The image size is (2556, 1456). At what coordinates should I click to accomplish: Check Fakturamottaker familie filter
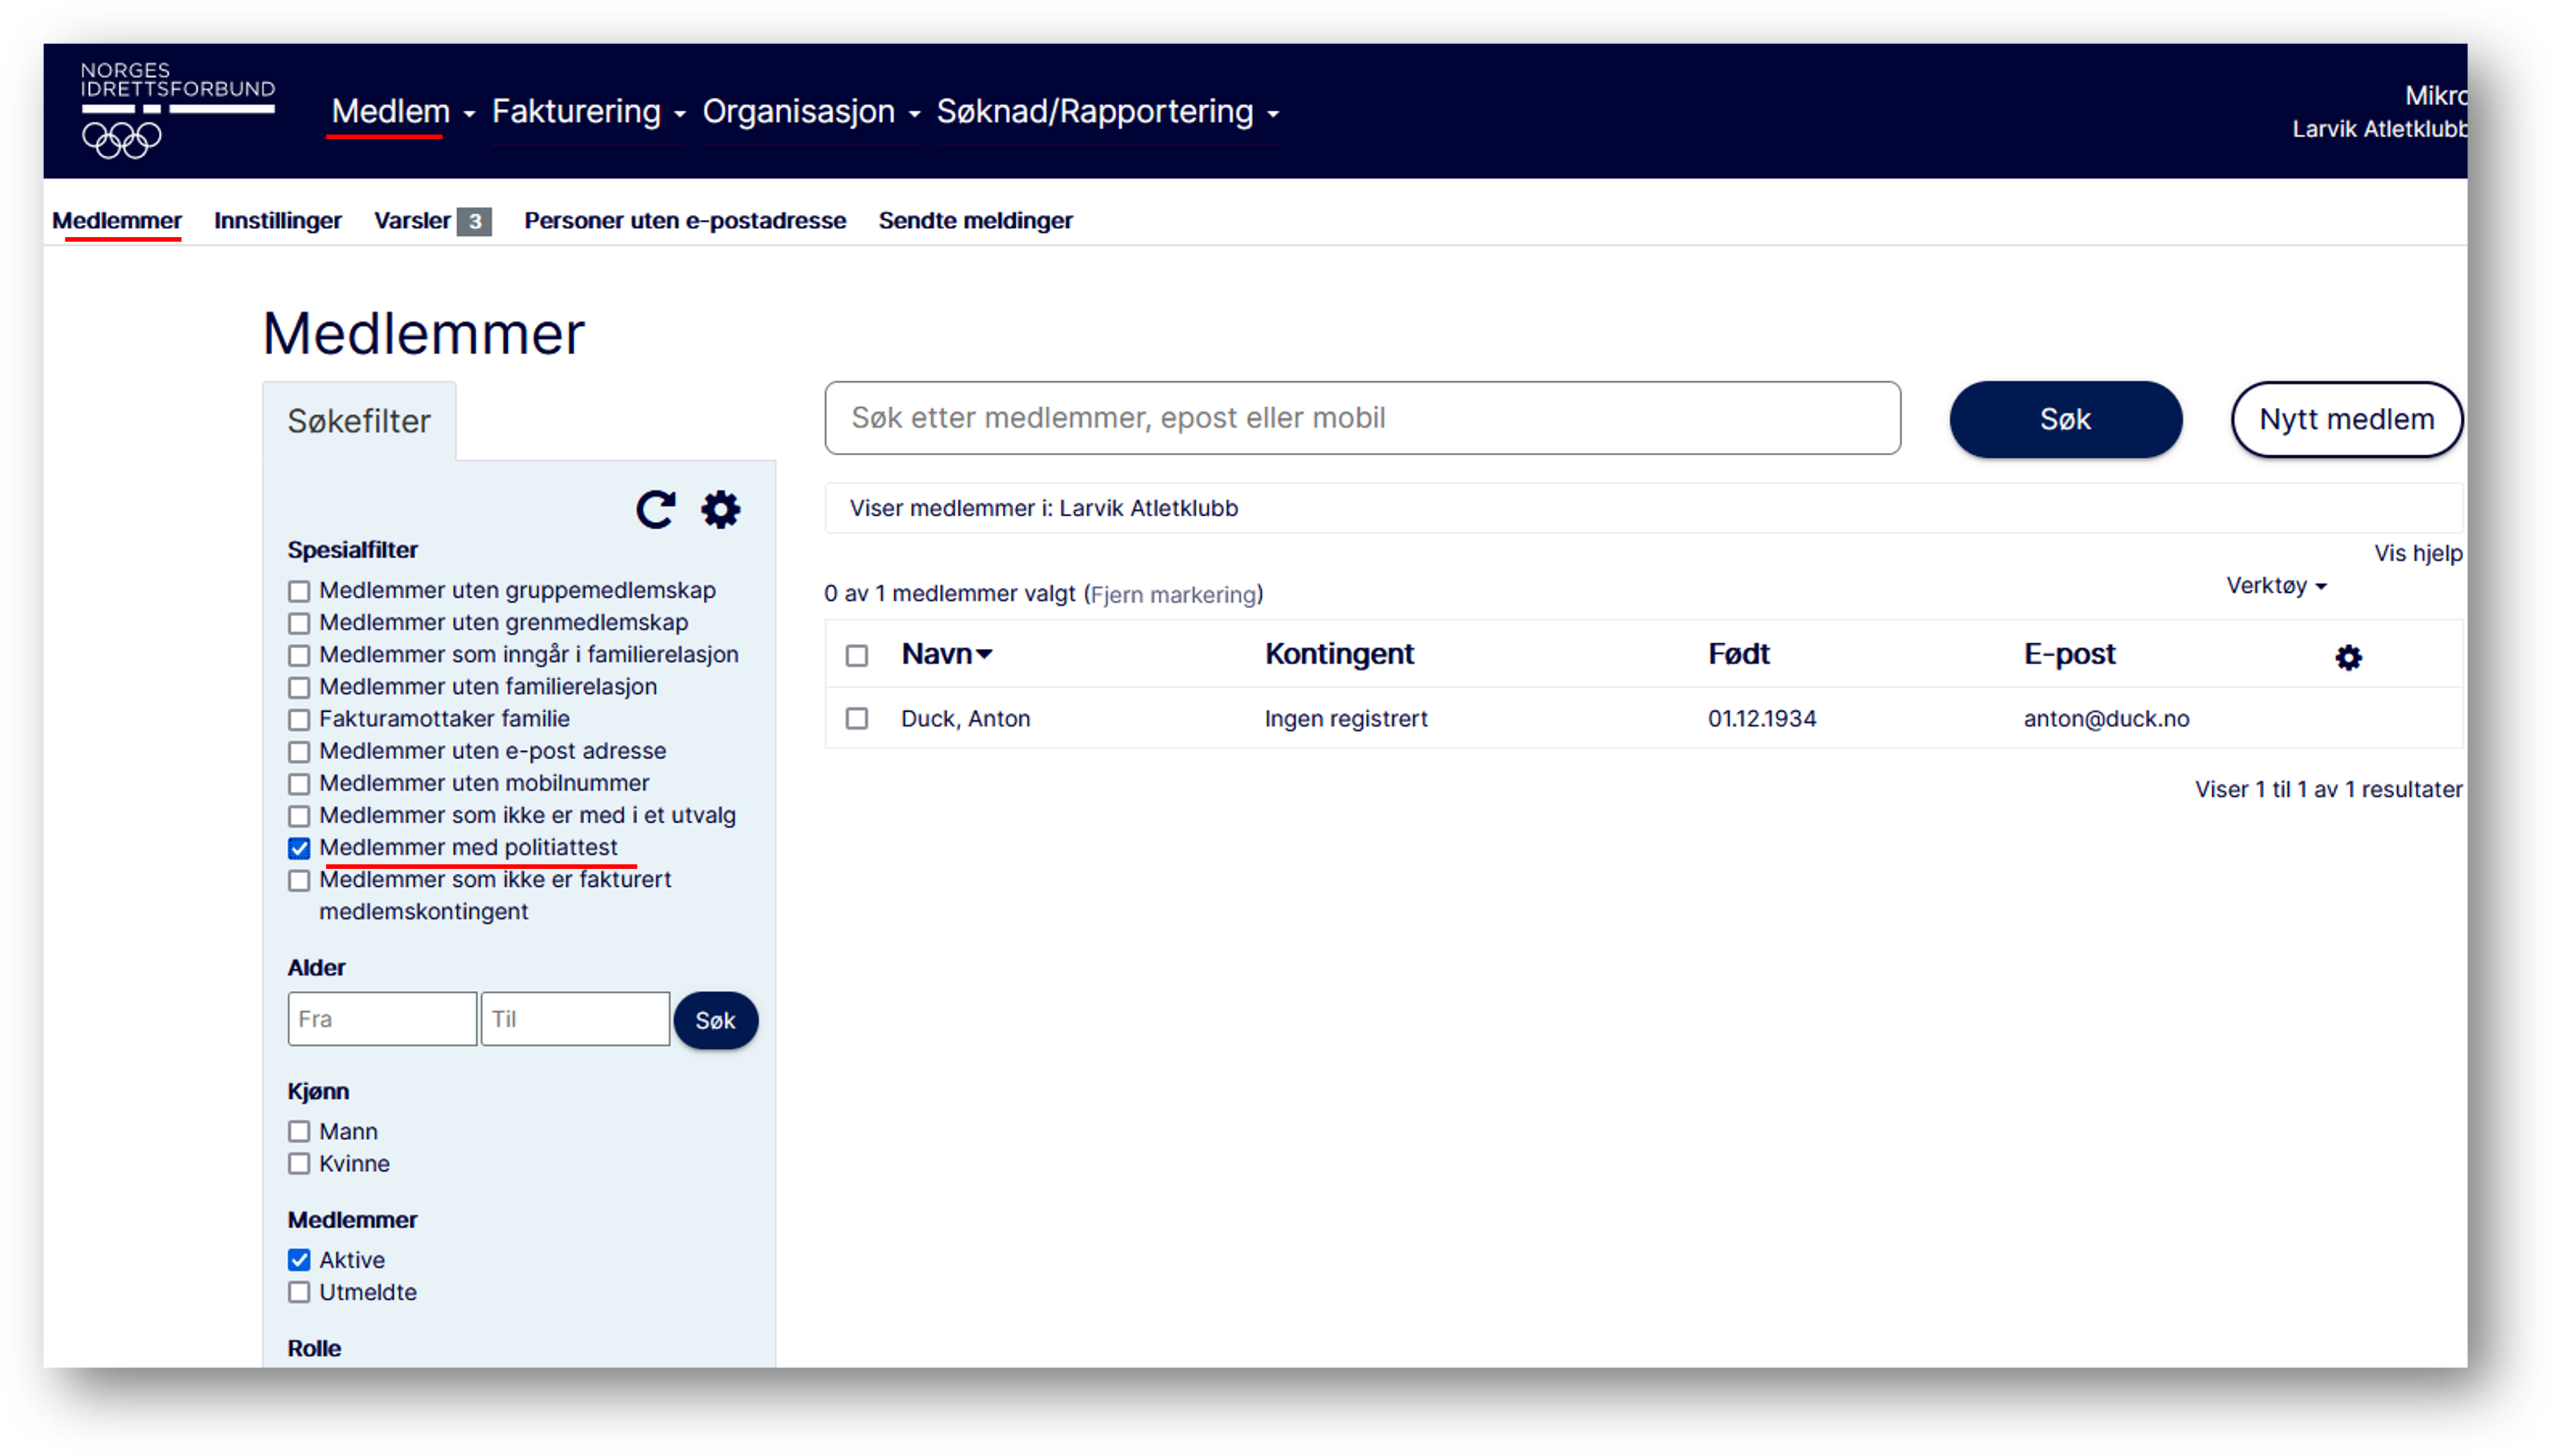point(299,719)
